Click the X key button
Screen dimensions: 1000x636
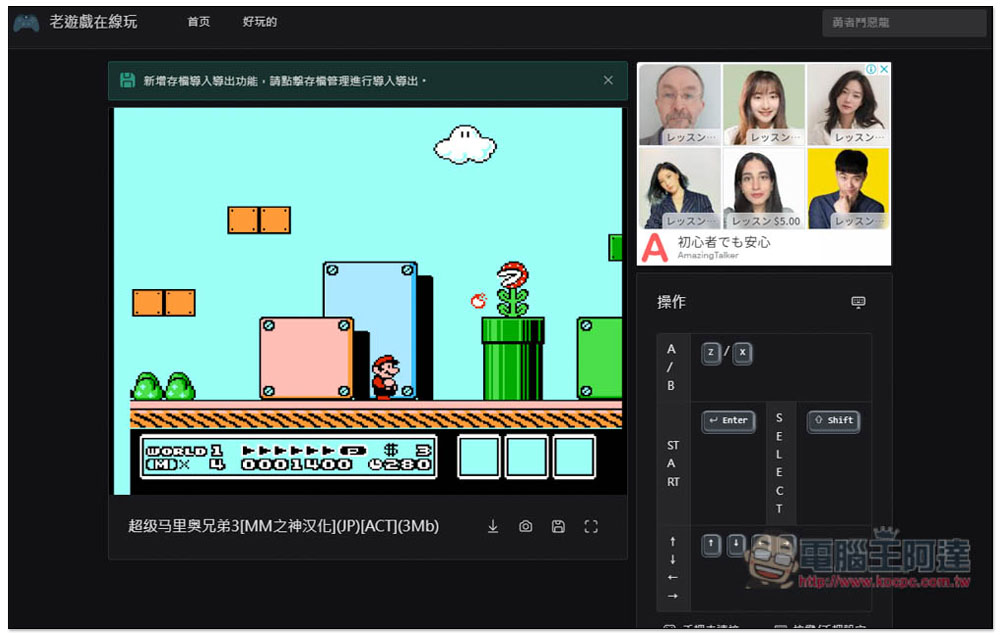(x=742, y=353)
